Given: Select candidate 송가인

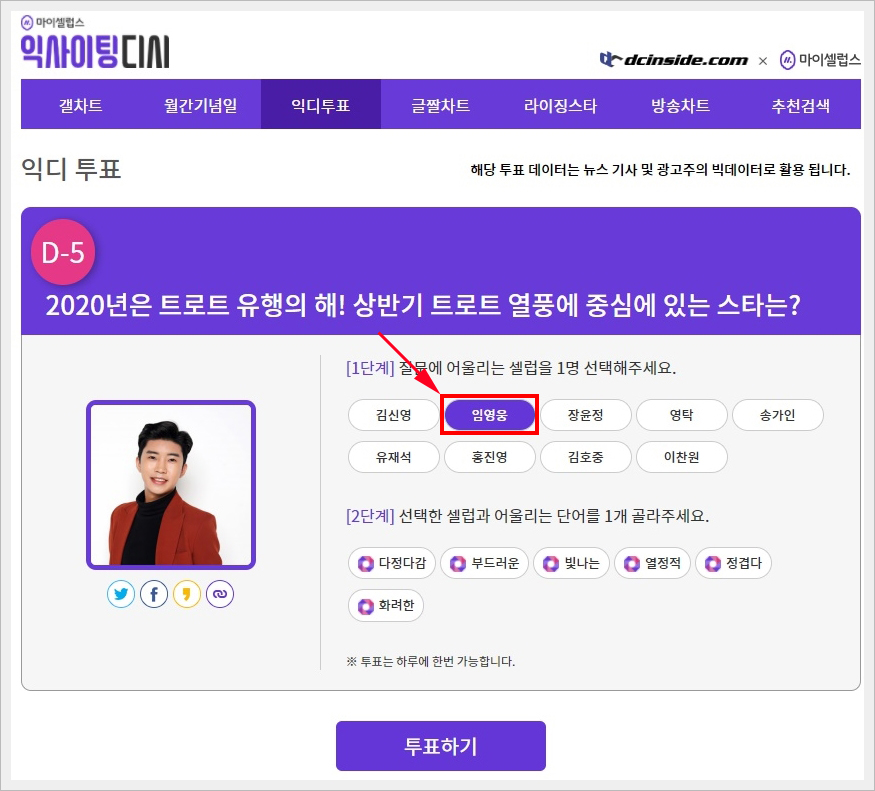Looking at the screenshot, I should 777,415.
